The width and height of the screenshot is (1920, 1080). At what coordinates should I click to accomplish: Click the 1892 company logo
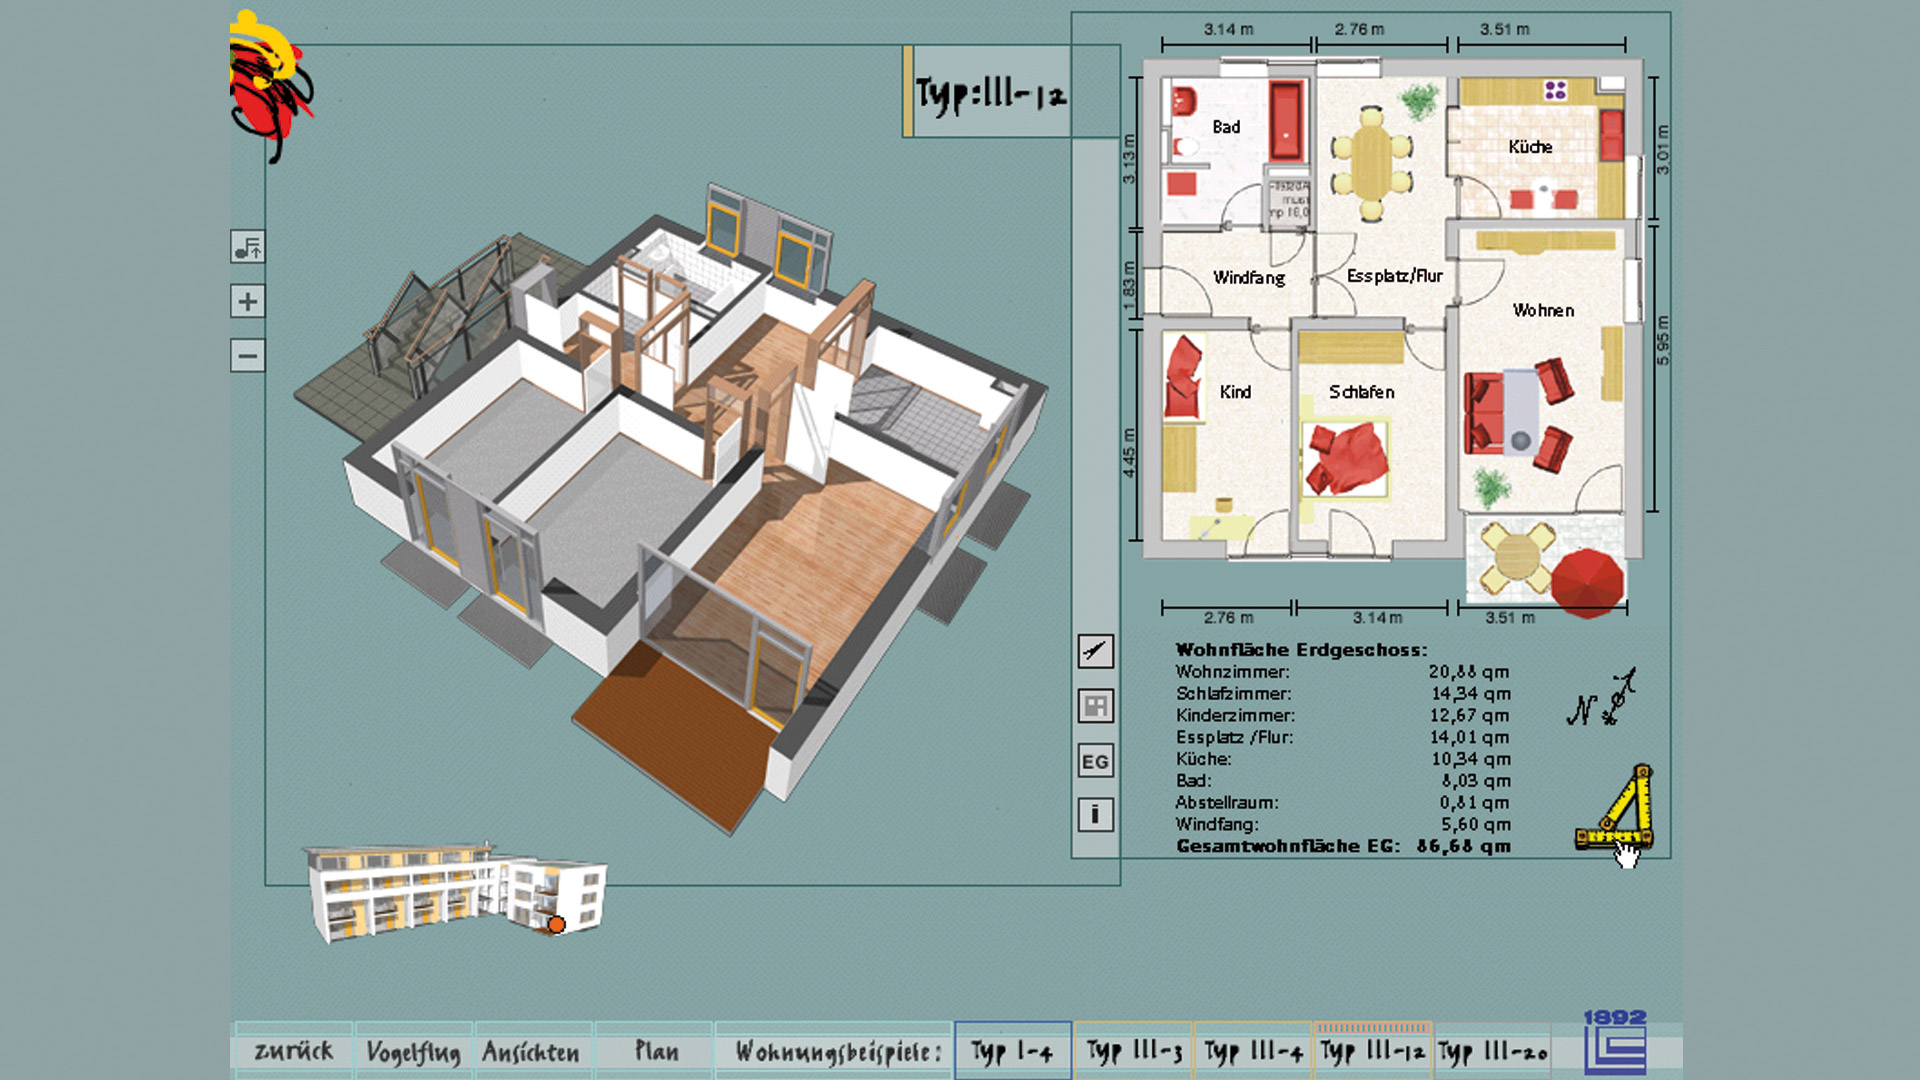coord(1615,1042)
